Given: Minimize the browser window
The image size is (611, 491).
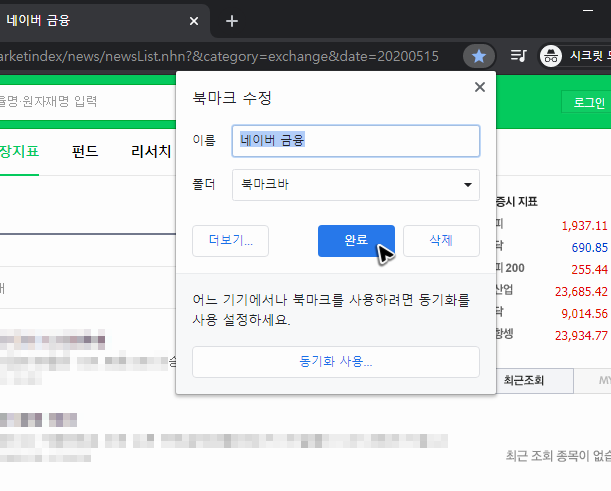Looking at the screenshot, I should click(x=588, y=11).
